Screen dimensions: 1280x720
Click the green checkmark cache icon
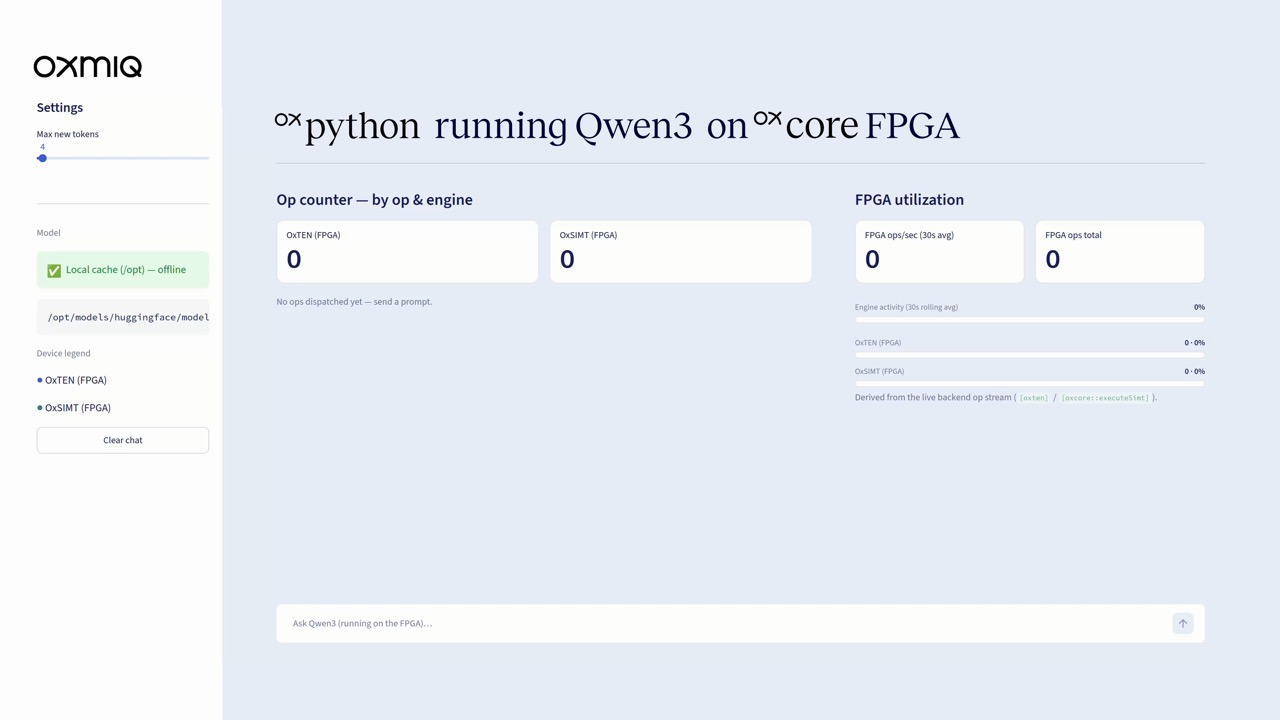point(54,270)
